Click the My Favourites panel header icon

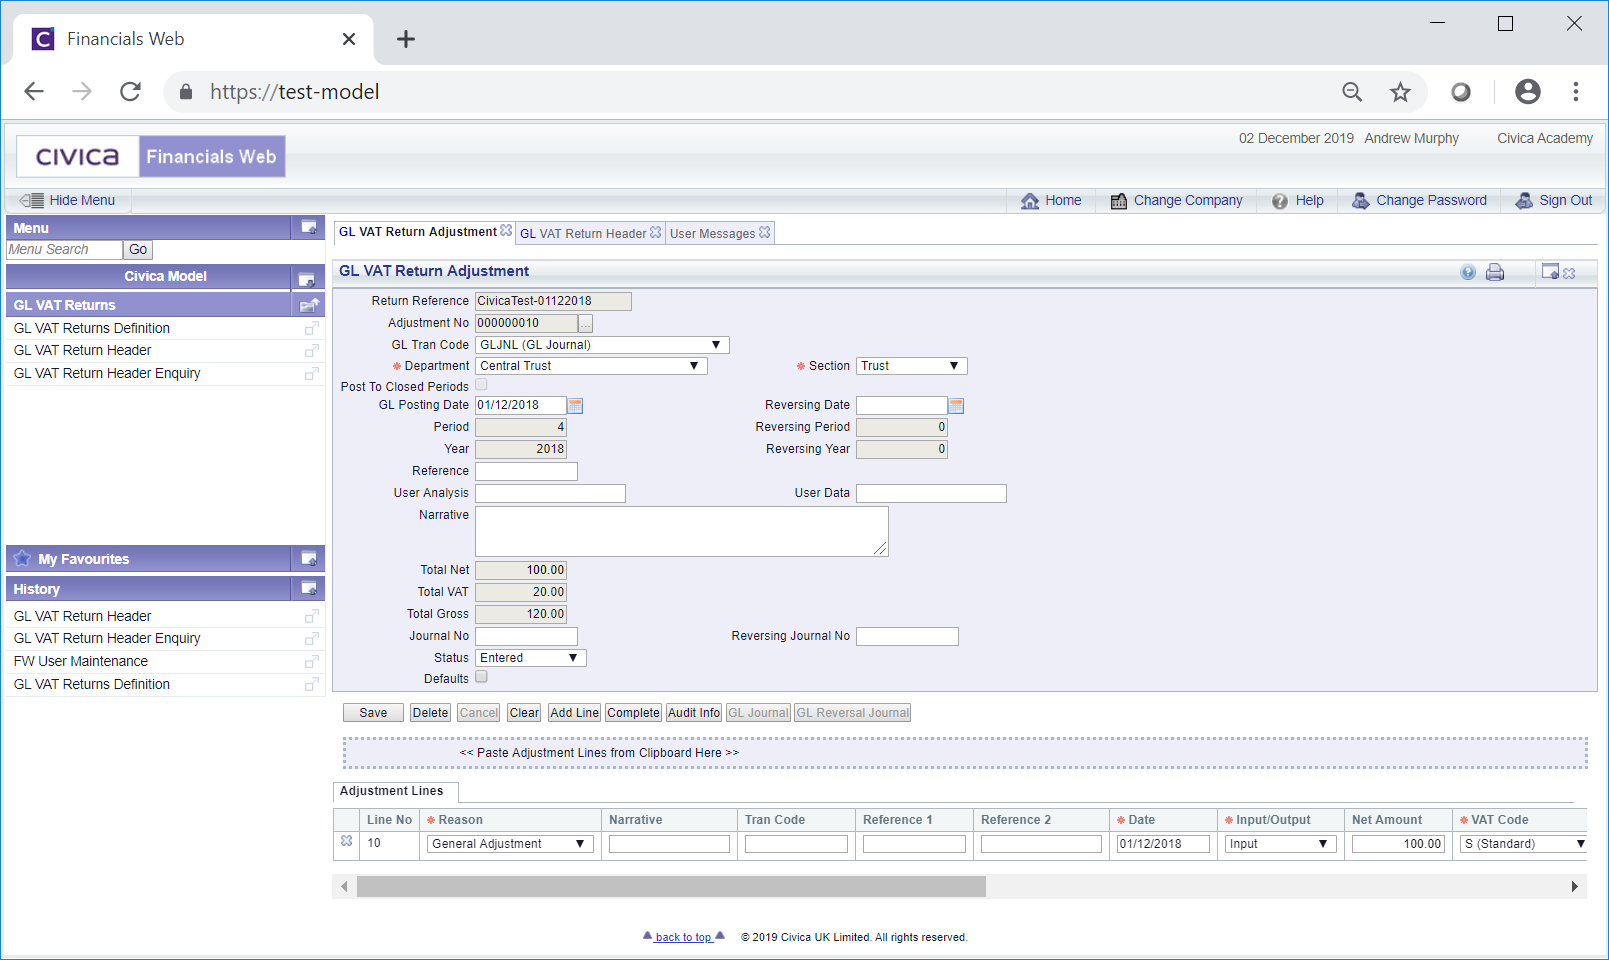click(309, 559)
